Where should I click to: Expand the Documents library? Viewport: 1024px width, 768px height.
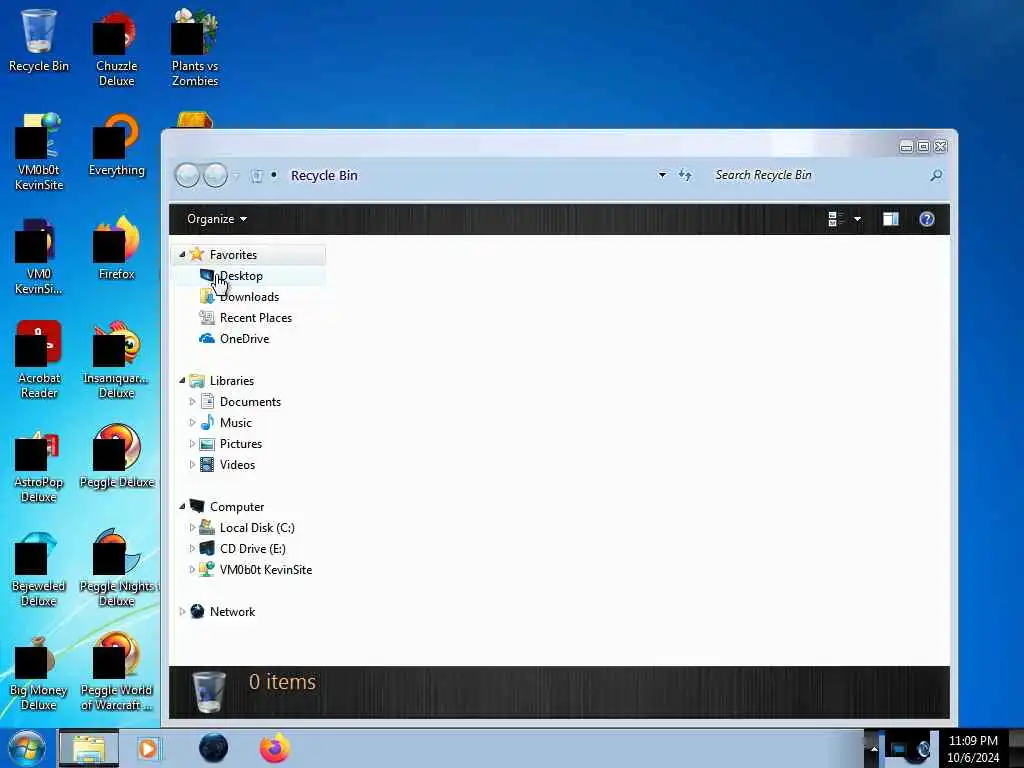click(x=192, y=402)
